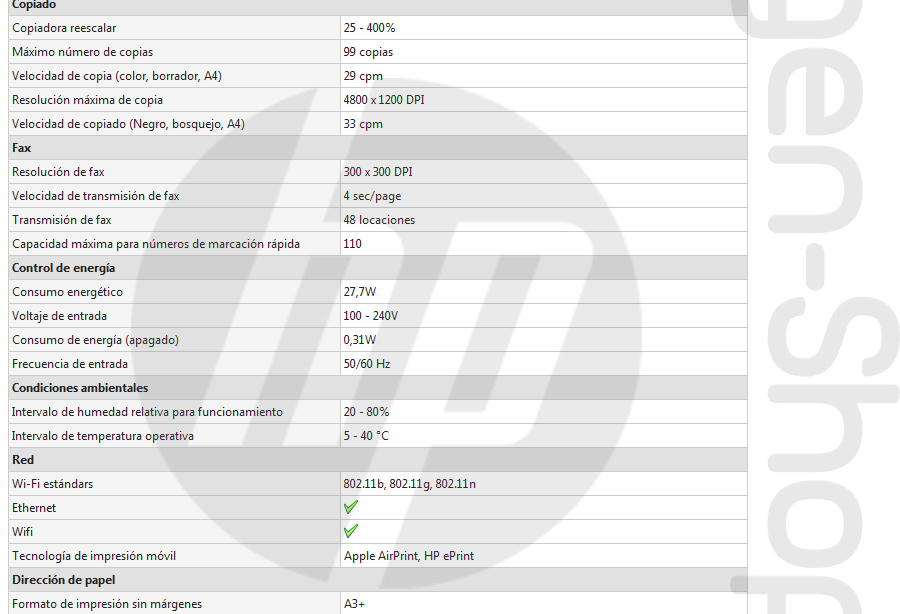Click the '50/60 Hz' value

[367, 364]
